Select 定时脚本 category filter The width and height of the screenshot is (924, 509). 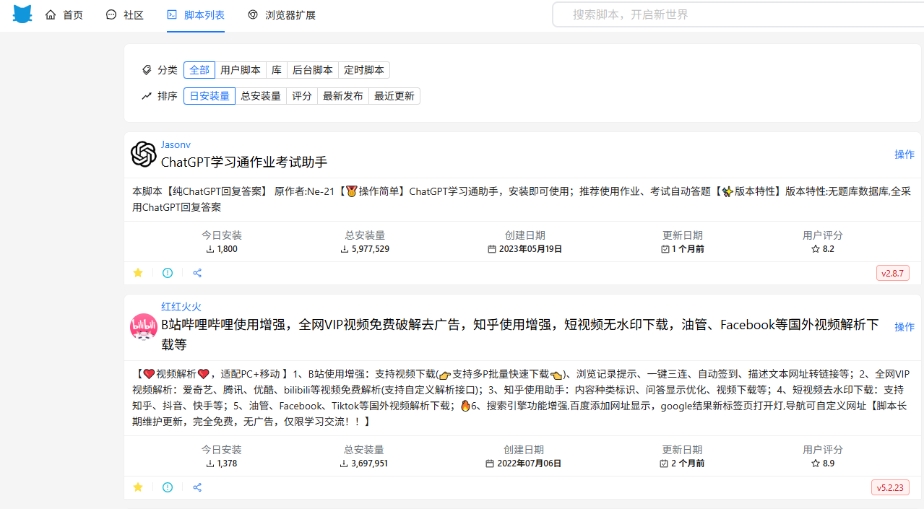(364, 70)
